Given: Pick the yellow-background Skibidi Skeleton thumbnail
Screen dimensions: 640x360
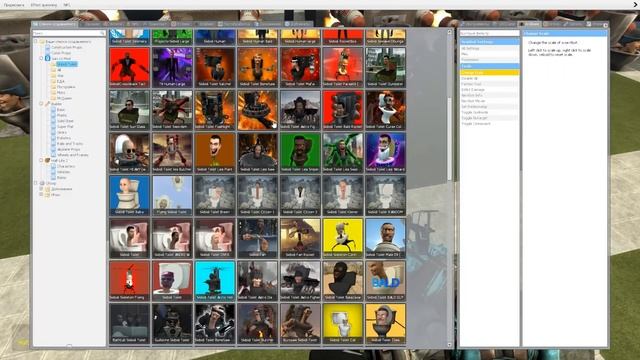Looking at the screenshot, I should [x=343, y=238].
